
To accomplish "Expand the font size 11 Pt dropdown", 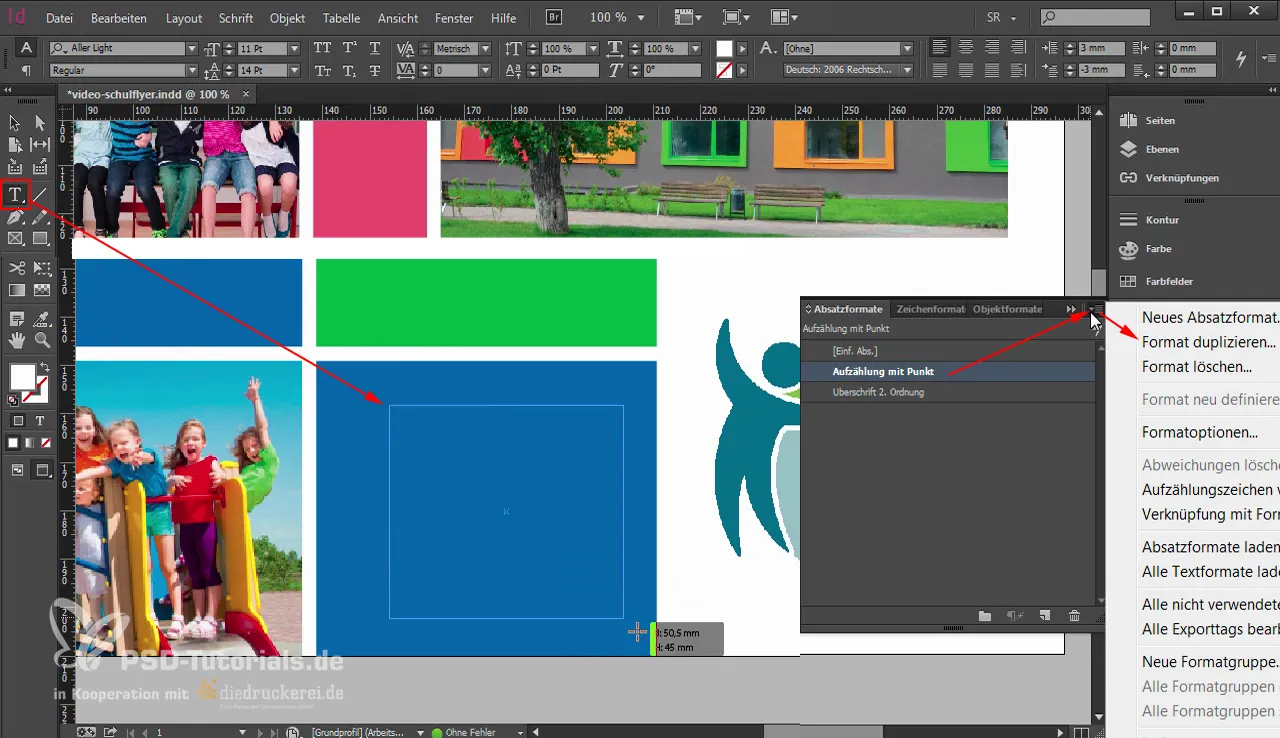I will [x=293, y=49].
